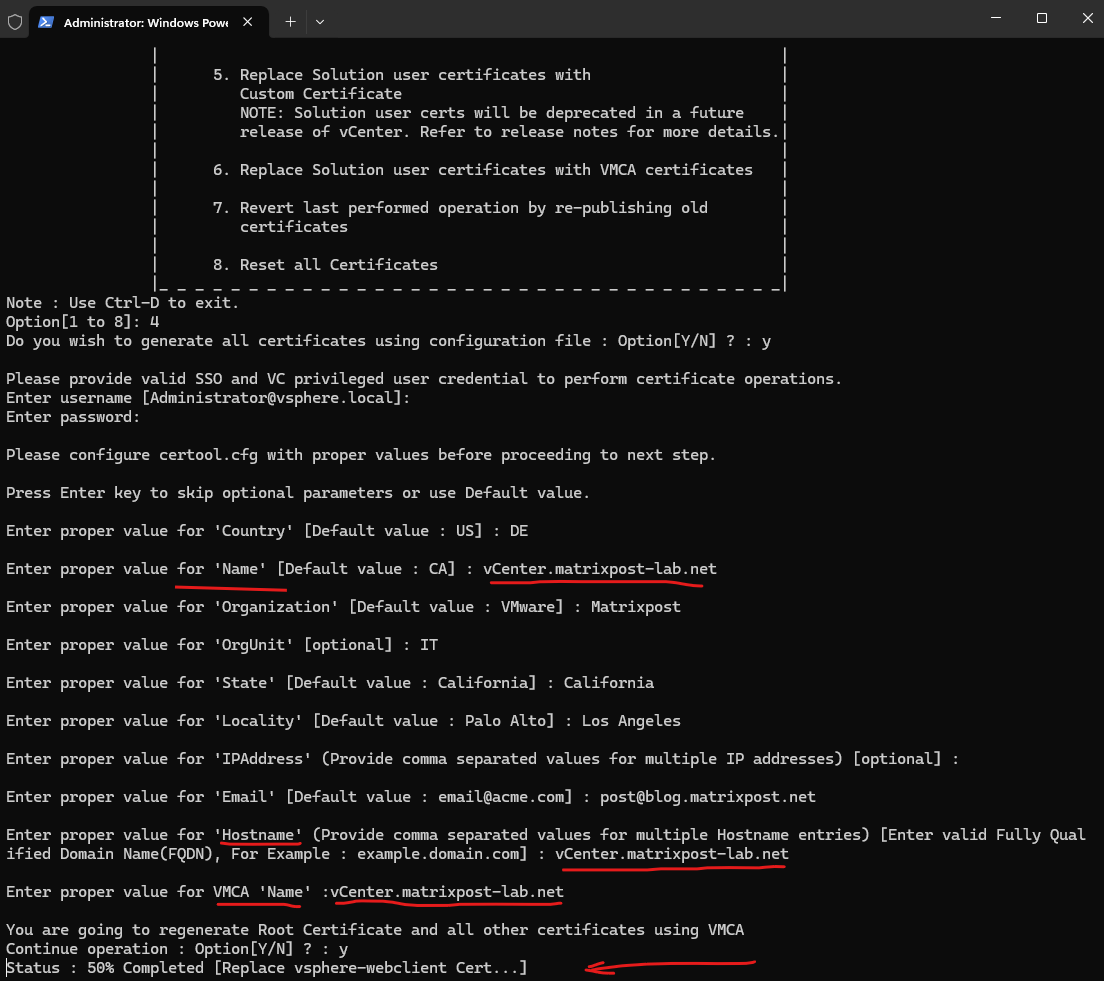1104x981 pixels.
Task: Open the new tab profile dropdown
Action: [x=320, y=22]
